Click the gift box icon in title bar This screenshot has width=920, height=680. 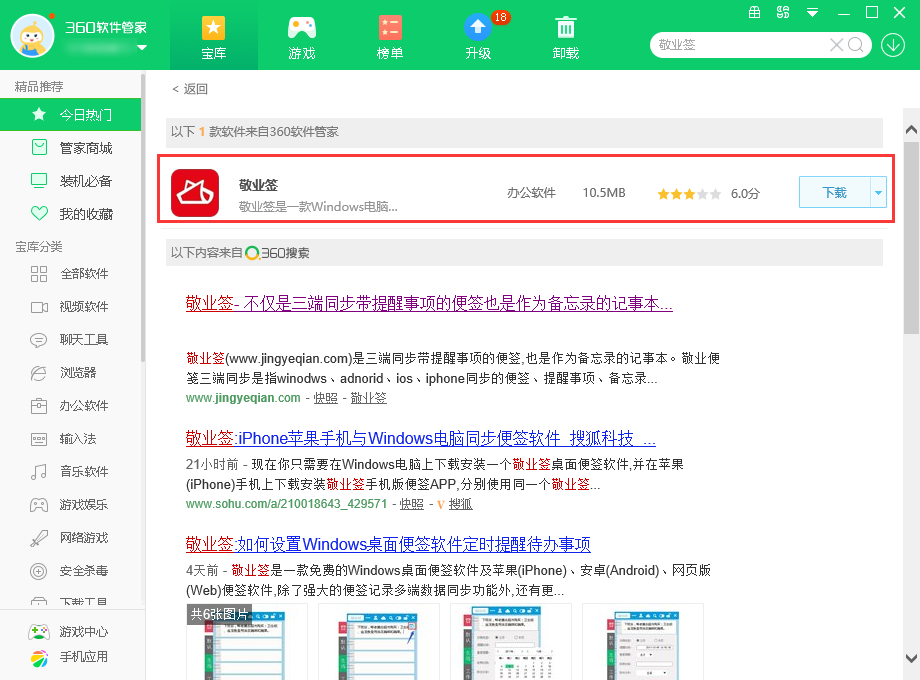tap(755, 12)
